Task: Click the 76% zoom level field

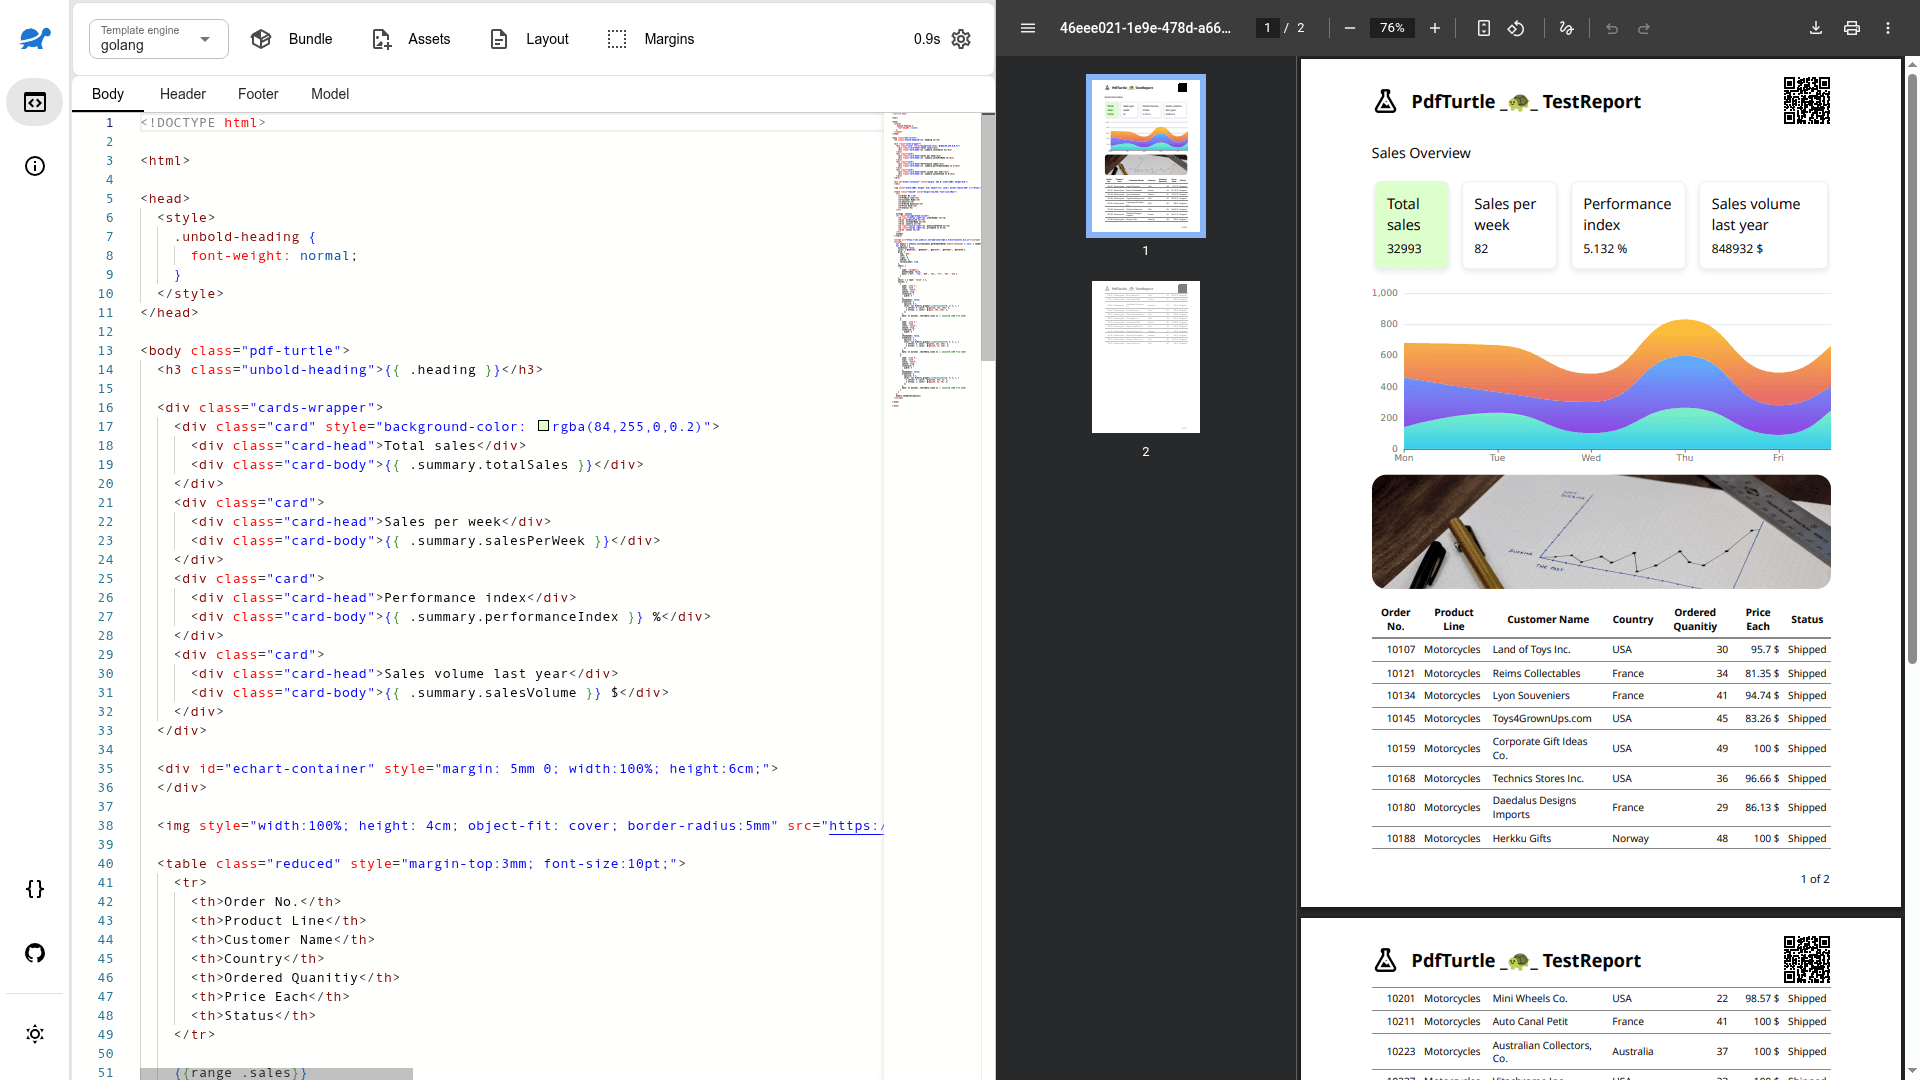Action: (x=1392, y=28)
